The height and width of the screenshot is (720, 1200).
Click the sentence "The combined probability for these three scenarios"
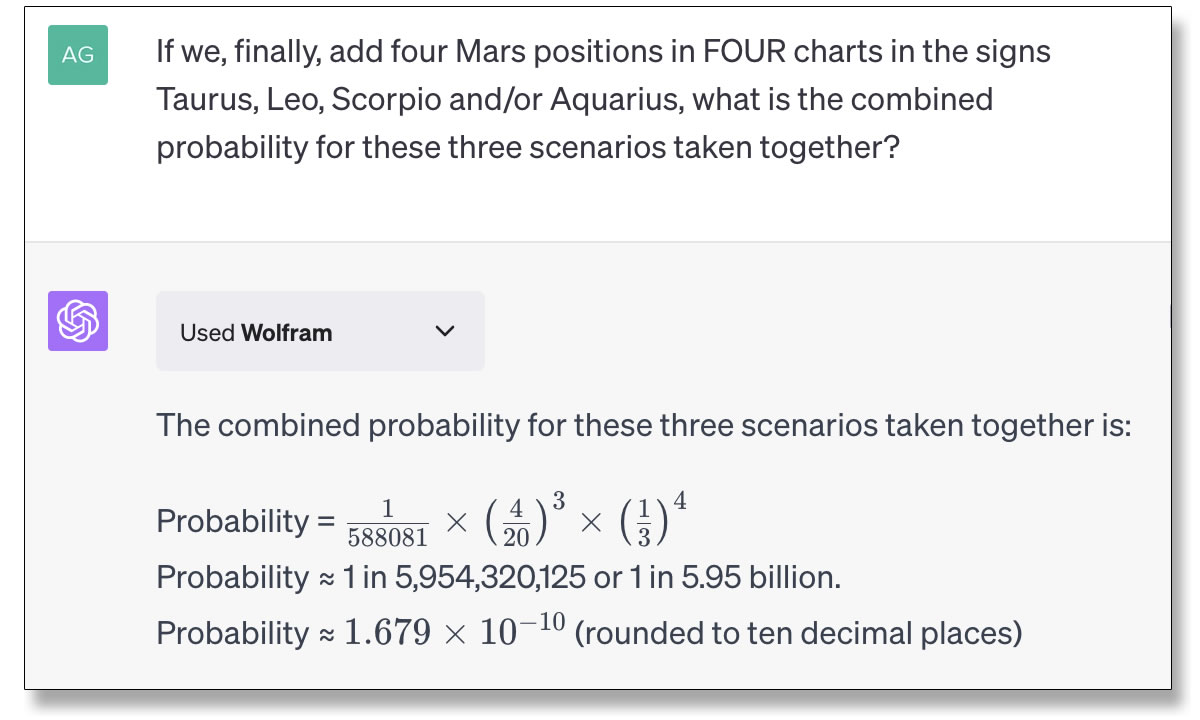[x=644, y=426]
